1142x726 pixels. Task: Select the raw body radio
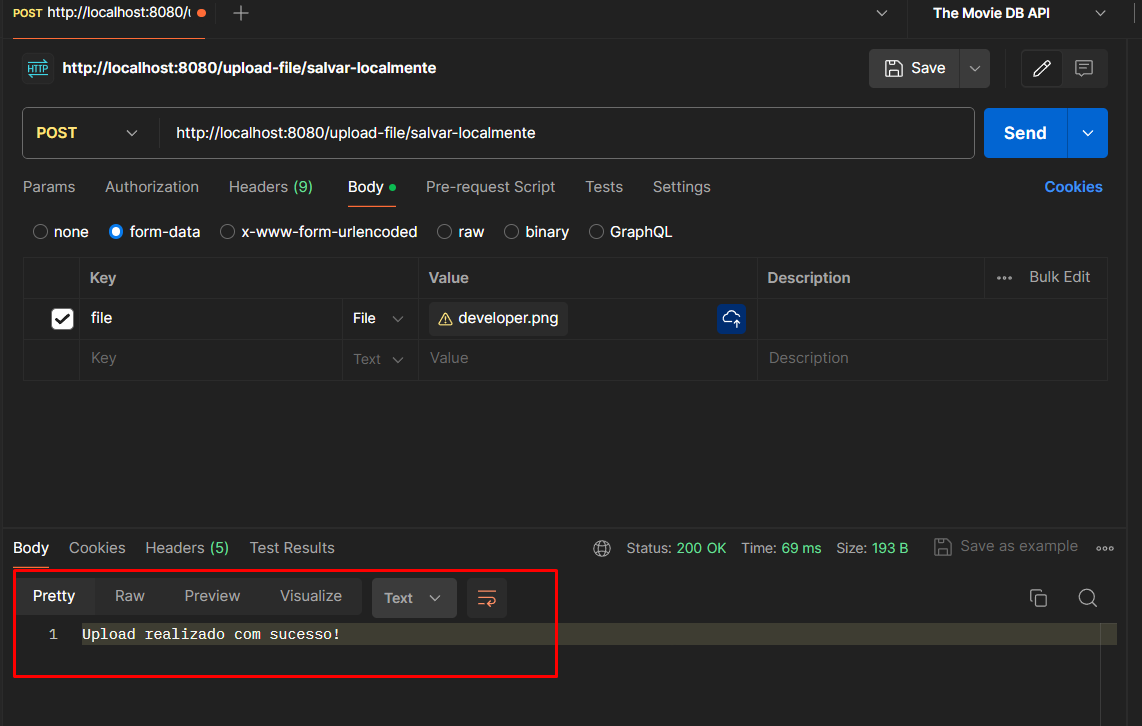[444, 232]
